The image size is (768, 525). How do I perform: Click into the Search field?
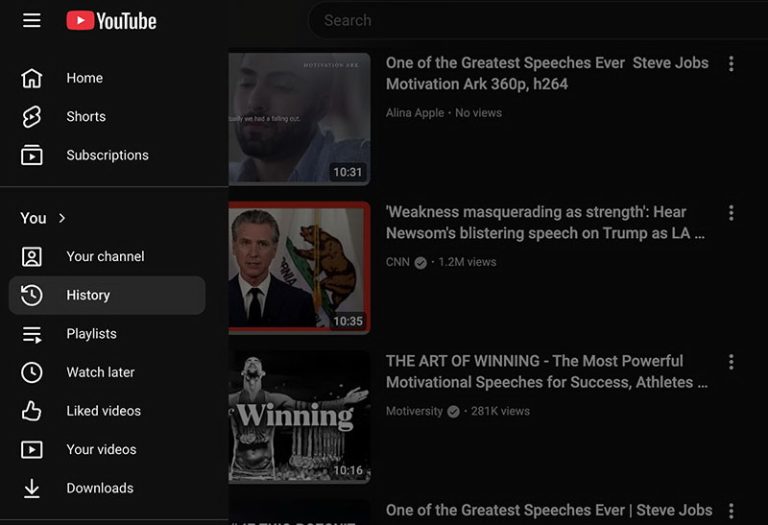(539, 21)
